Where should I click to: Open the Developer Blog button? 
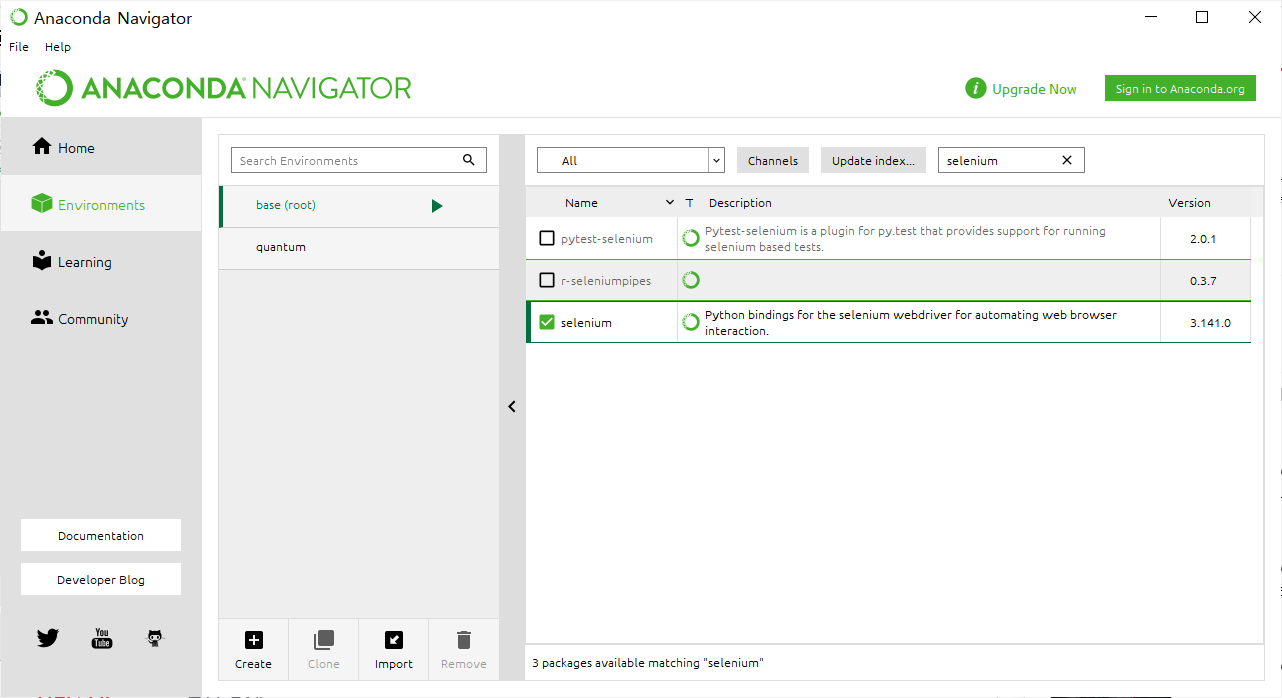tap(101, 579)
